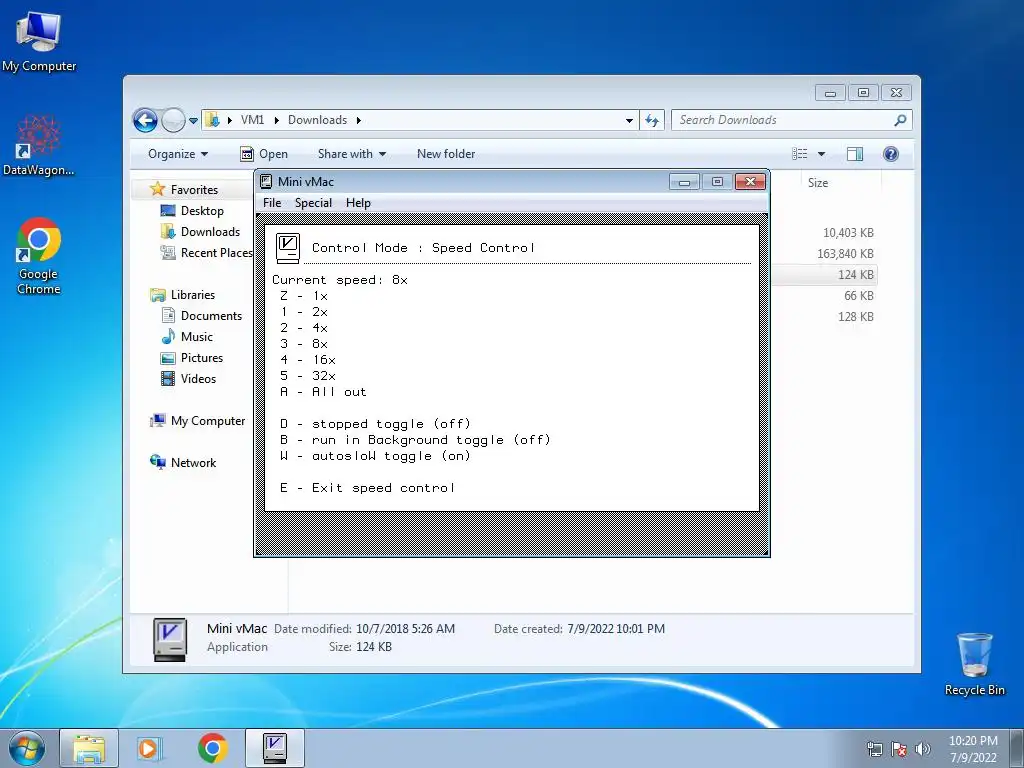Click the New folder button
This screenshot has height=768, width=1024.
[446, 154]
